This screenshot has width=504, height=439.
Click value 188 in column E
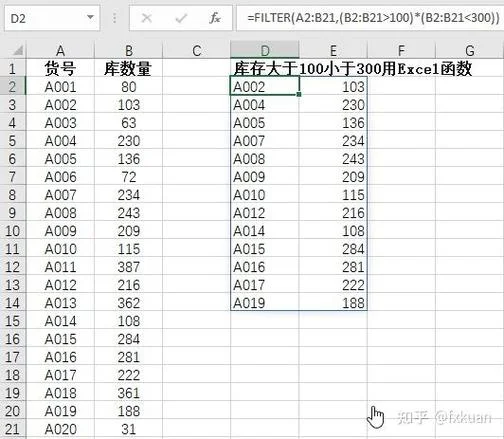click(333, 303)
